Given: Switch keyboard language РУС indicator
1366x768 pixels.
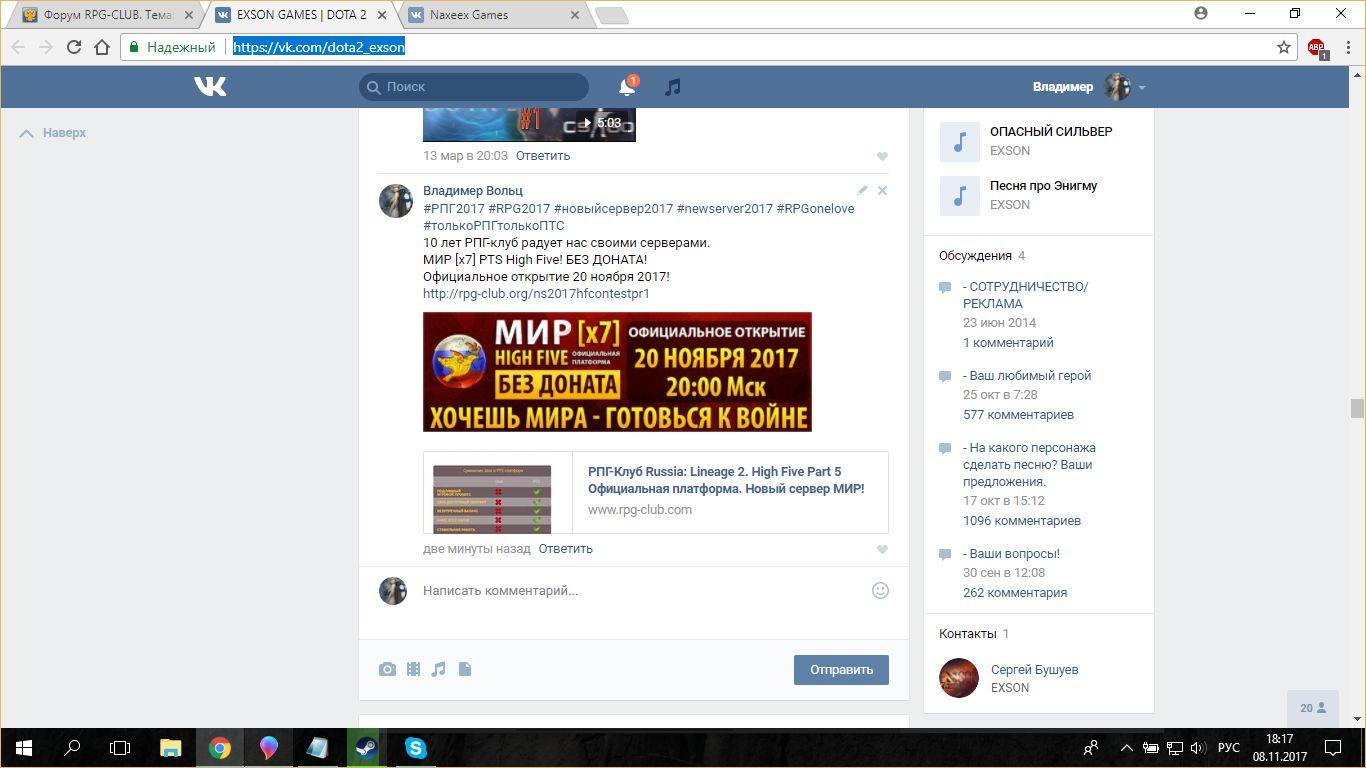Looking at the screenshot, I should tap(1229, 747).
